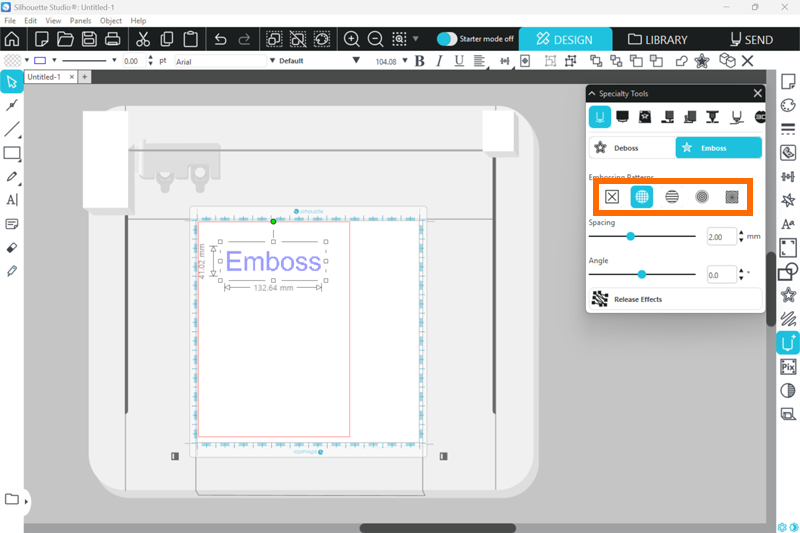Select the no-pattern embossing option
The width and height of the screenshot is (800, 533).
tap(612, 196)
